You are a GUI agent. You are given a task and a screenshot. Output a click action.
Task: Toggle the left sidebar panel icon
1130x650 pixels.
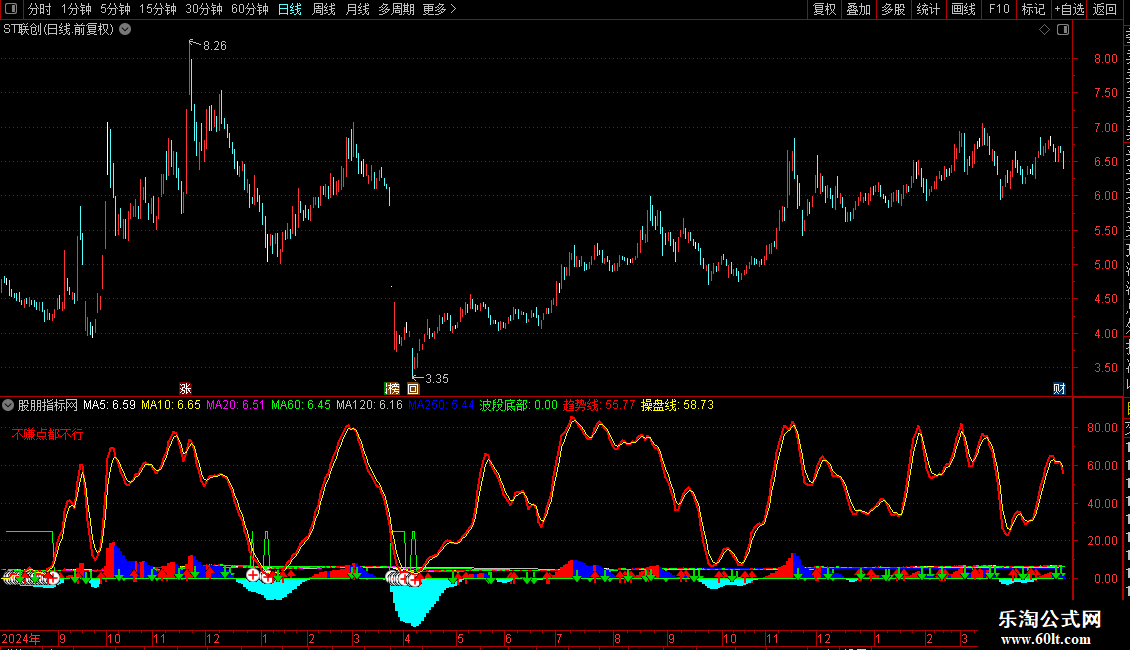[x=11, y=9]
